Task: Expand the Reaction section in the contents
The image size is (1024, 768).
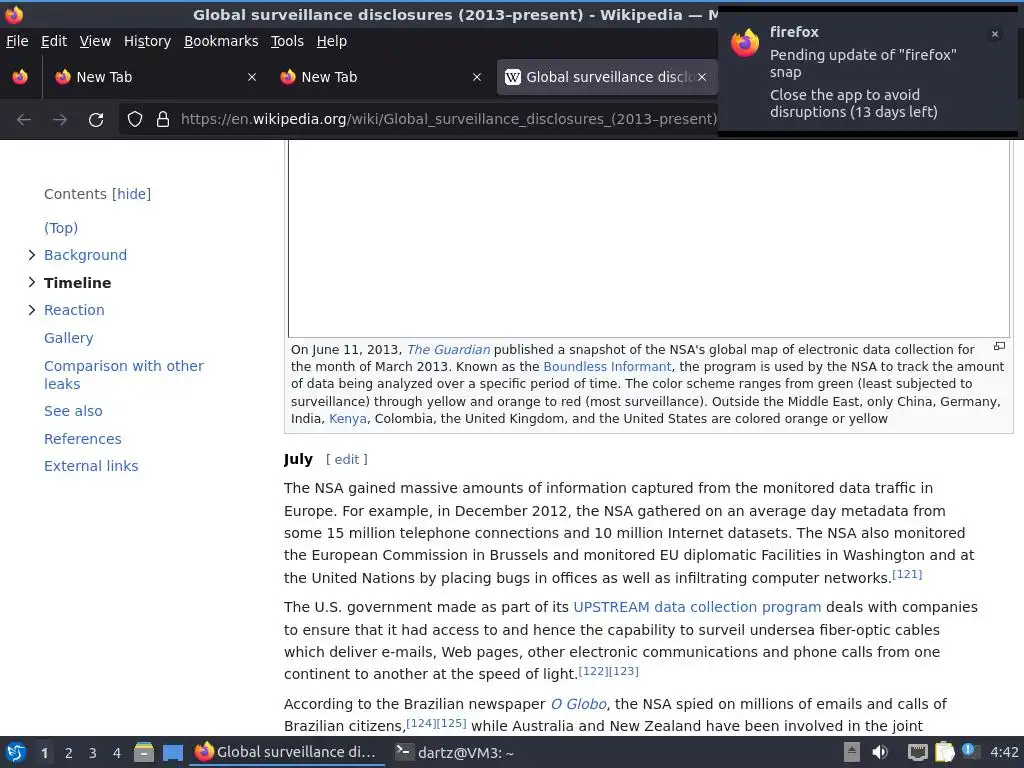Action: pyautogui.click(x=31, y=310)
